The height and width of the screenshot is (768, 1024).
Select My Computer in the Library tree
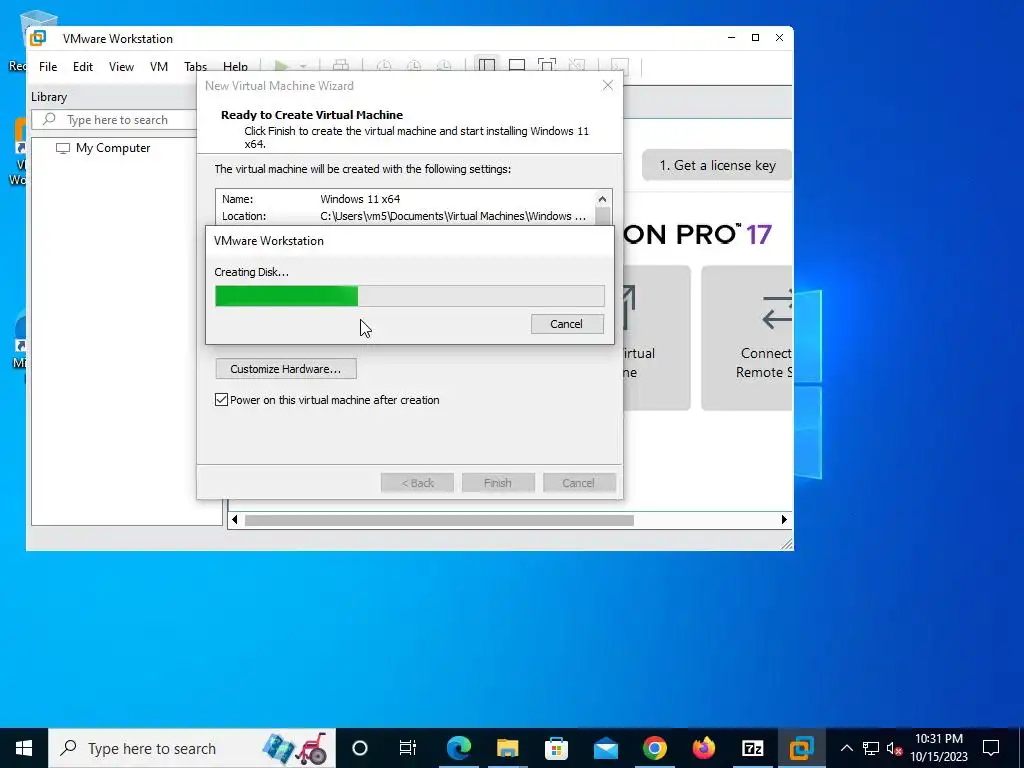tap(112, 148)
